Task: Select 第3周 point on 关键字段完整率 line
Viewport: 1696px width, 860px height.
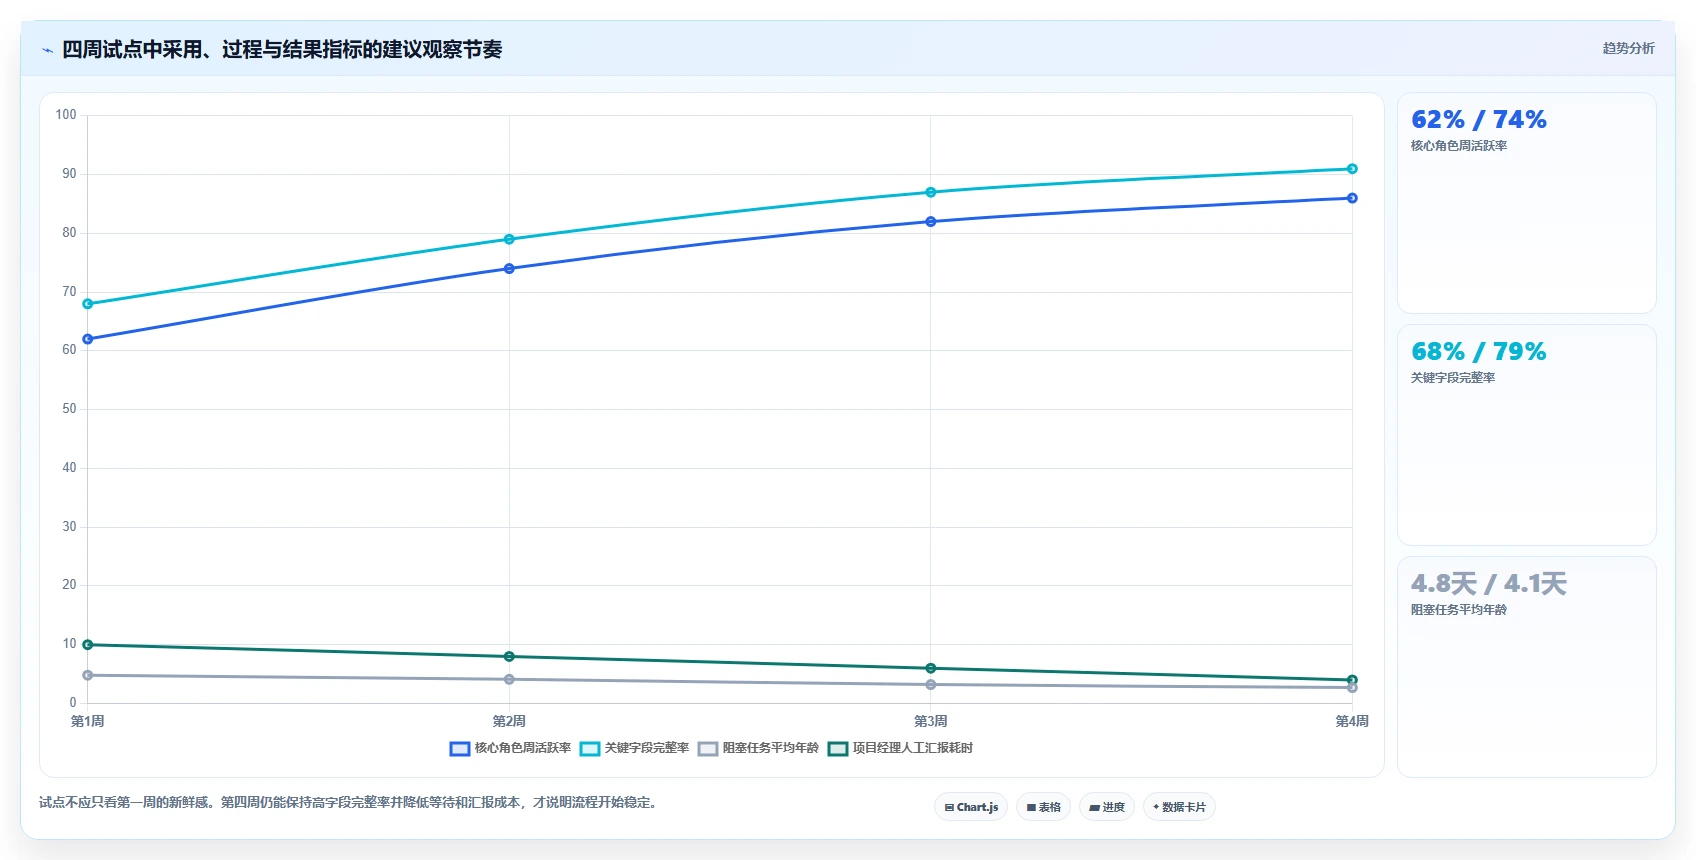Action: click(931, 192)
